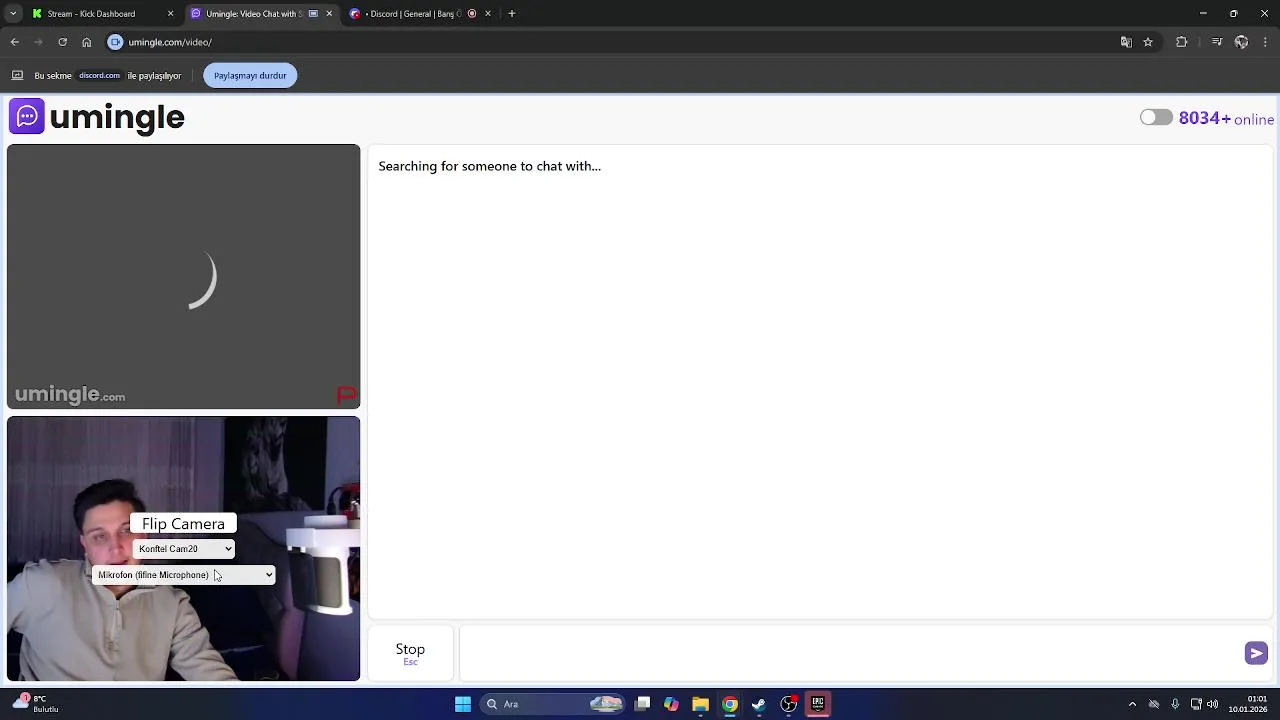Click the screen-share icon in the sharing bar

(17, 75)
